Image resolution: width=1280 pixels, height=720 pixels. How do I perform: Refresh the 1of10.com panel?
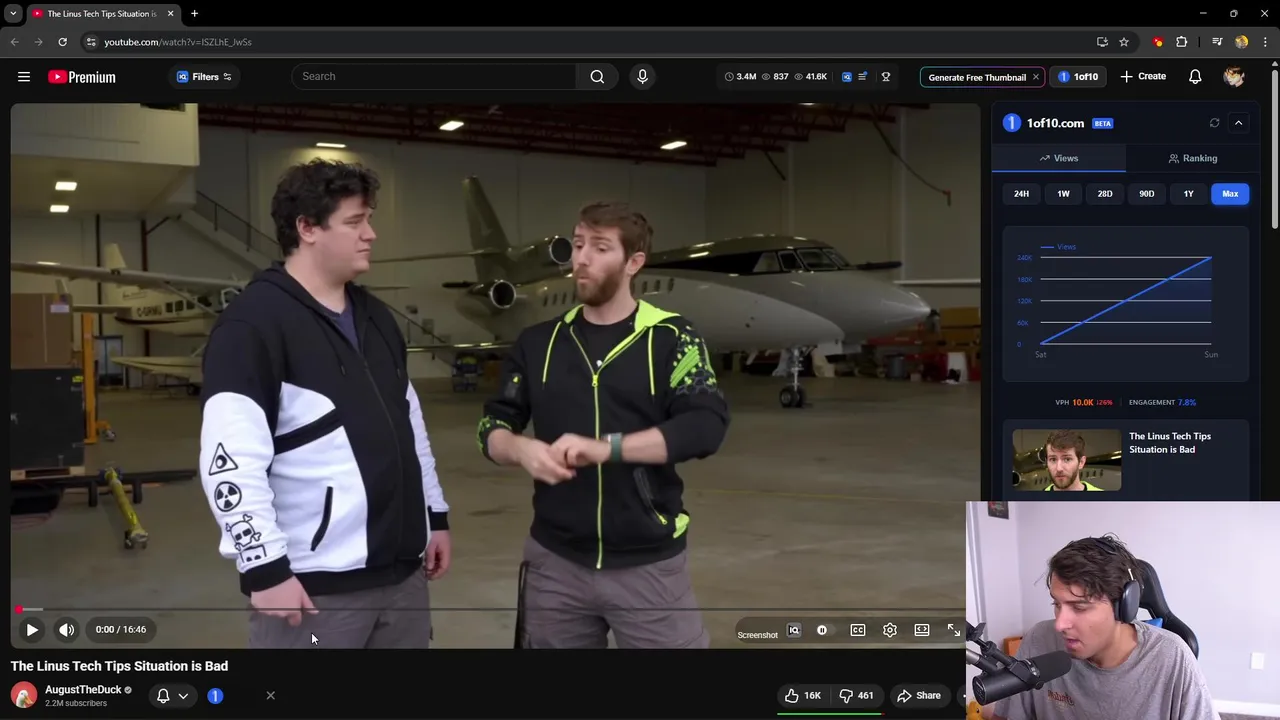(1214, 123)
